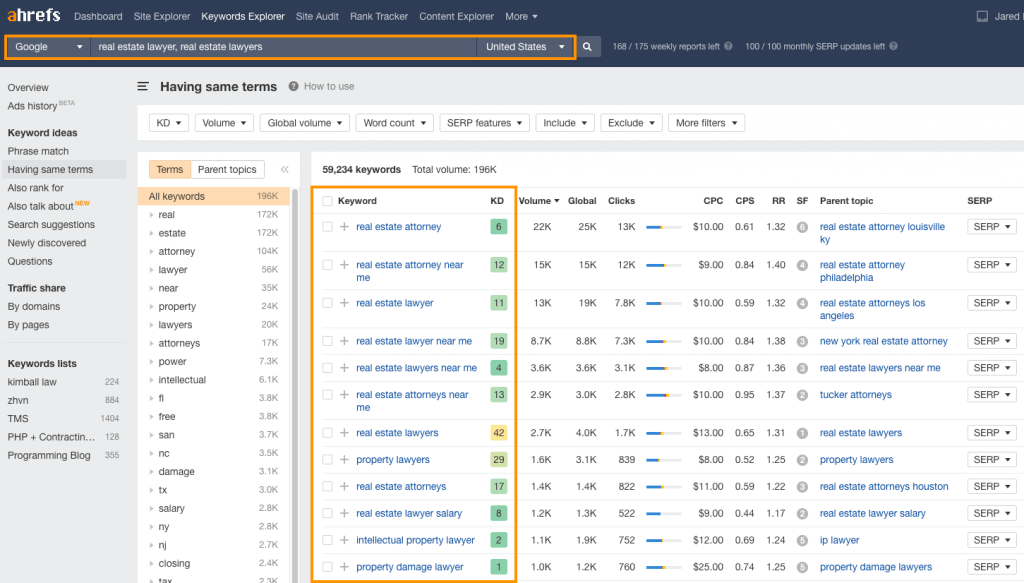Add 'real estate lawyers' with plus icon

(344, 433)
